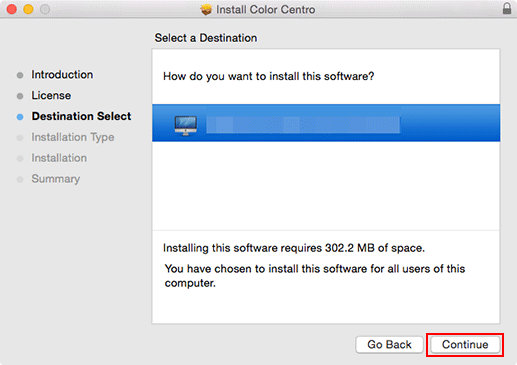
Task: Click the Installation step label
Action: pyautogui.click(x=59, y=158)
